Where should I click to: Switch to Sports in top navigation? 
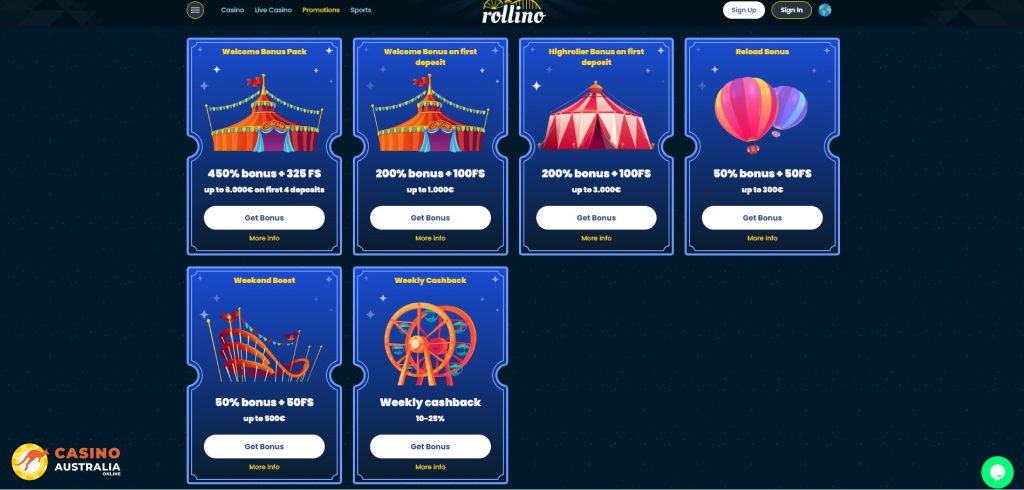coord(360,10)
